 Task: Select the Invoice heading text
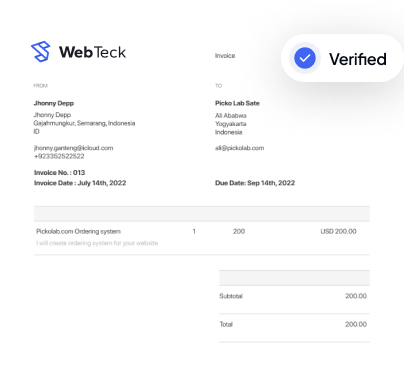click(x=225, y=56)
